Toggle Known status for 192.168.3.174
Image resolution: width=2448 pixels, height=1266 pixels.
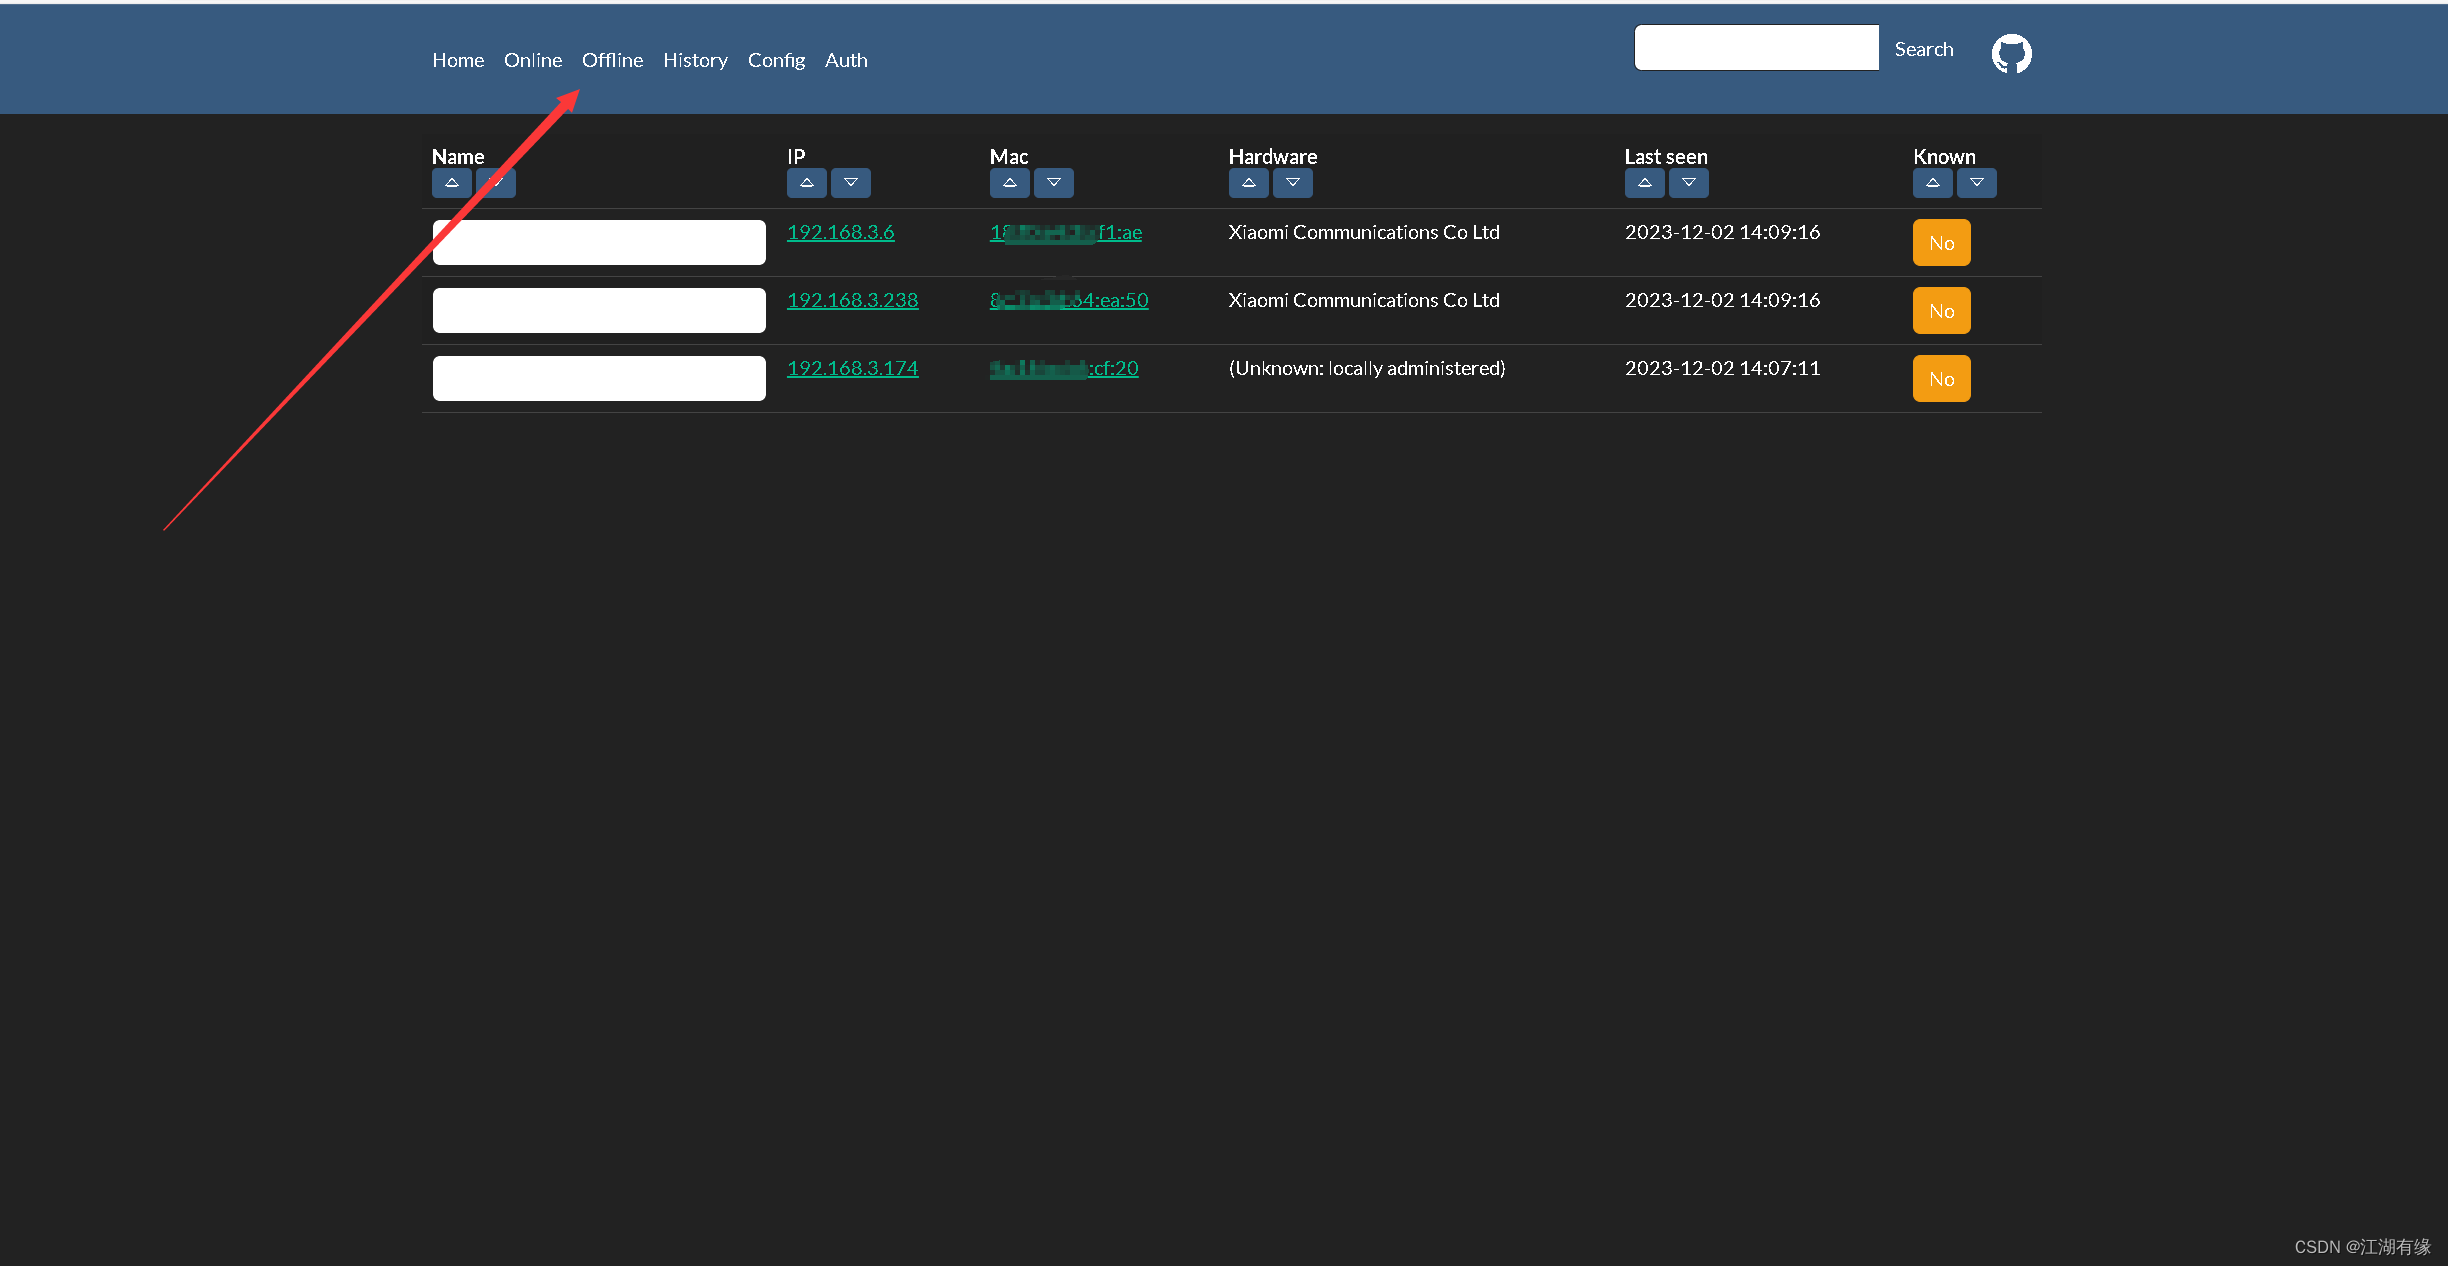1941,379
